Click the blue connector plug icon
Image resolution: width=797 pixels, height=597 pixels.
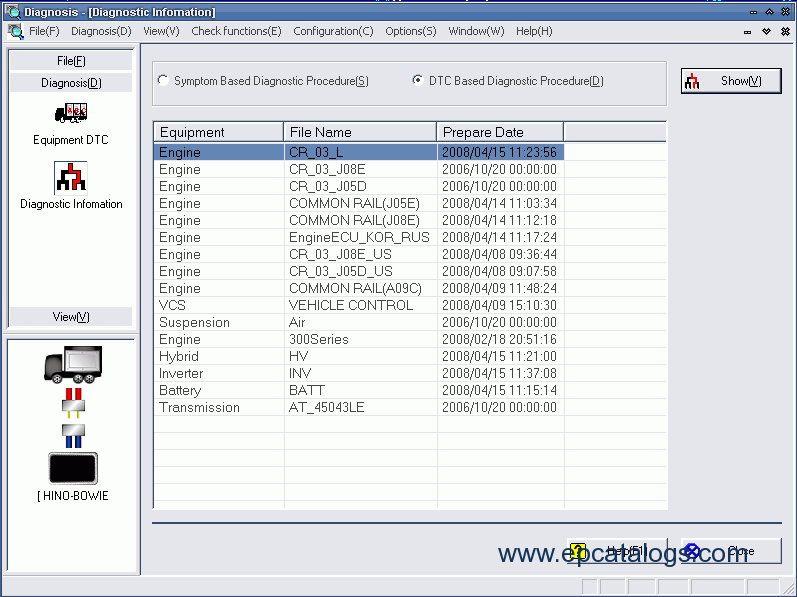72,433
